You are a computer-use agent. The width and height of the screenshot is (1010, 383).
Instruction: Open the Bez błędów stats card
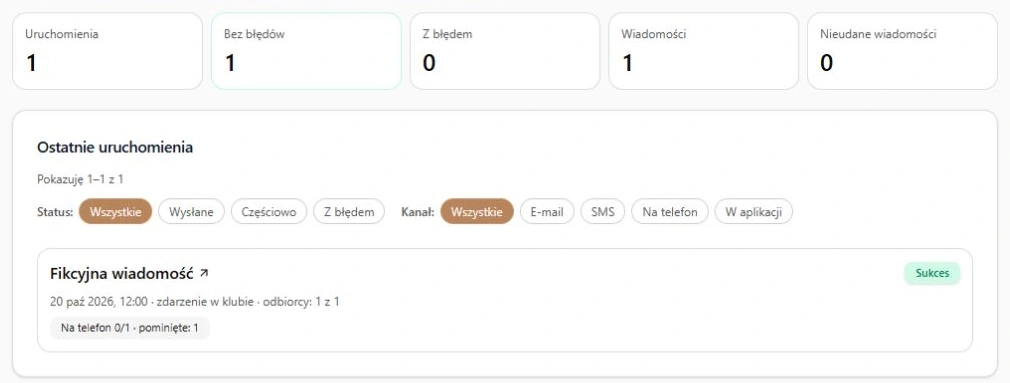pos(306,51)
